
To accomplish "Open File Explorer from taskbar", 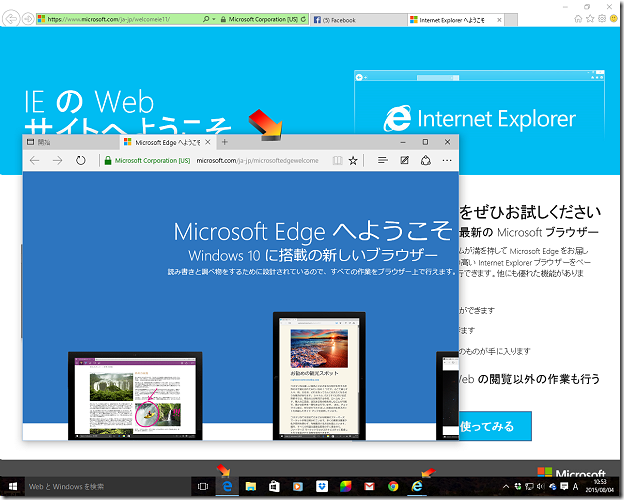I will coord(251,486).
